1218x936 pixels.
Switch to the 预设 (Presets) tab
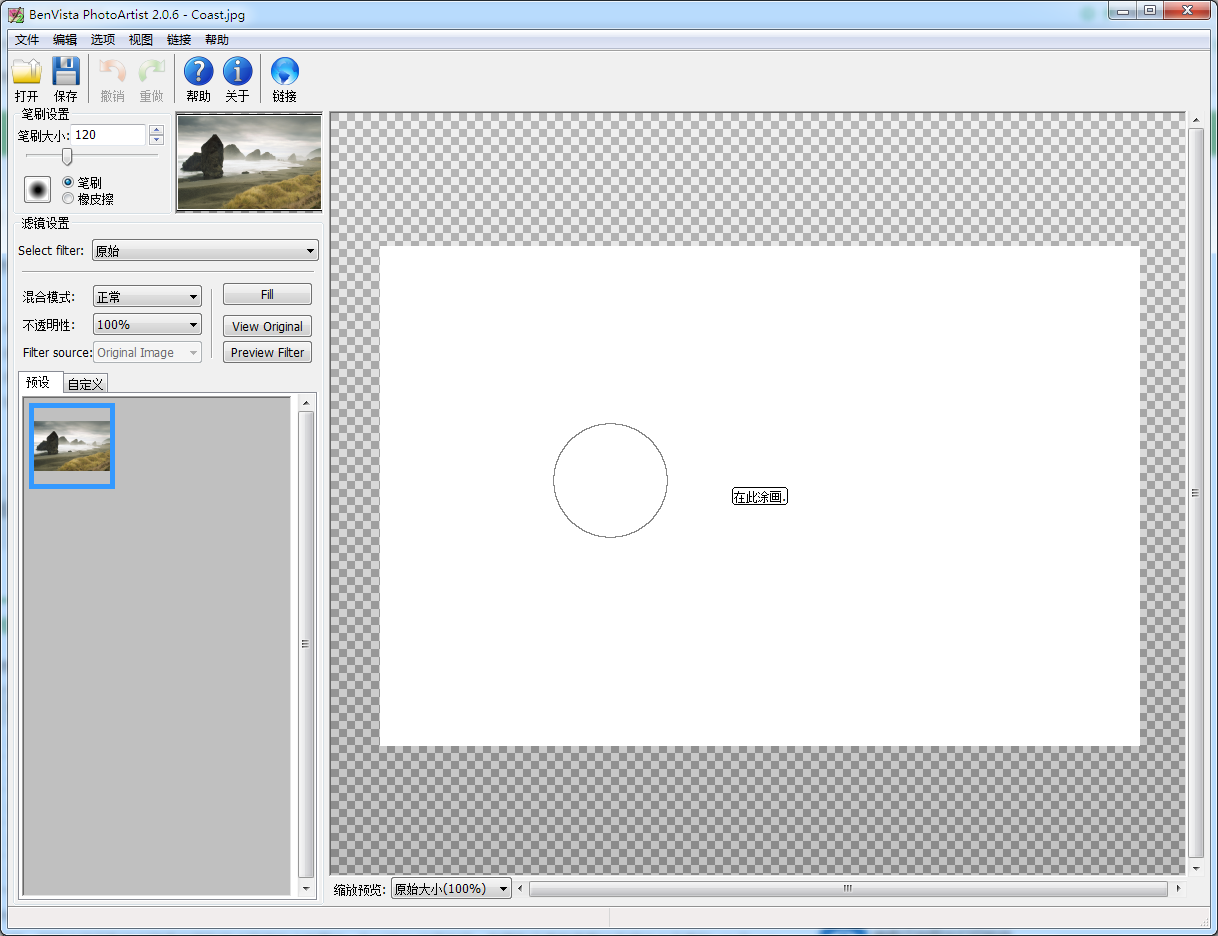point(41,382)
